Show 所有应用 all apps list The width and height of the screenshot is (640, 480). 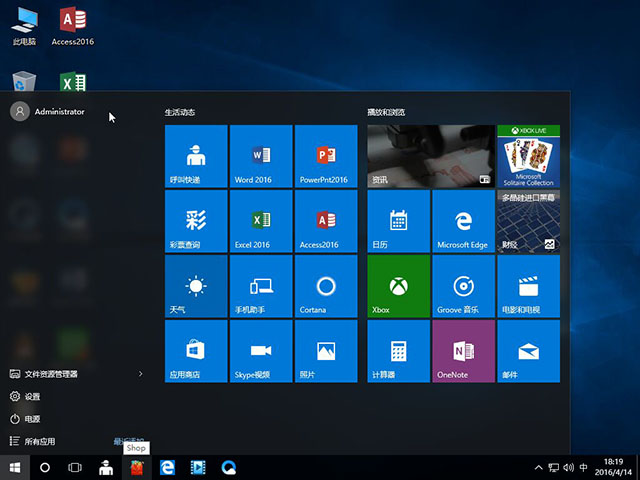click(x=40, y=441)
